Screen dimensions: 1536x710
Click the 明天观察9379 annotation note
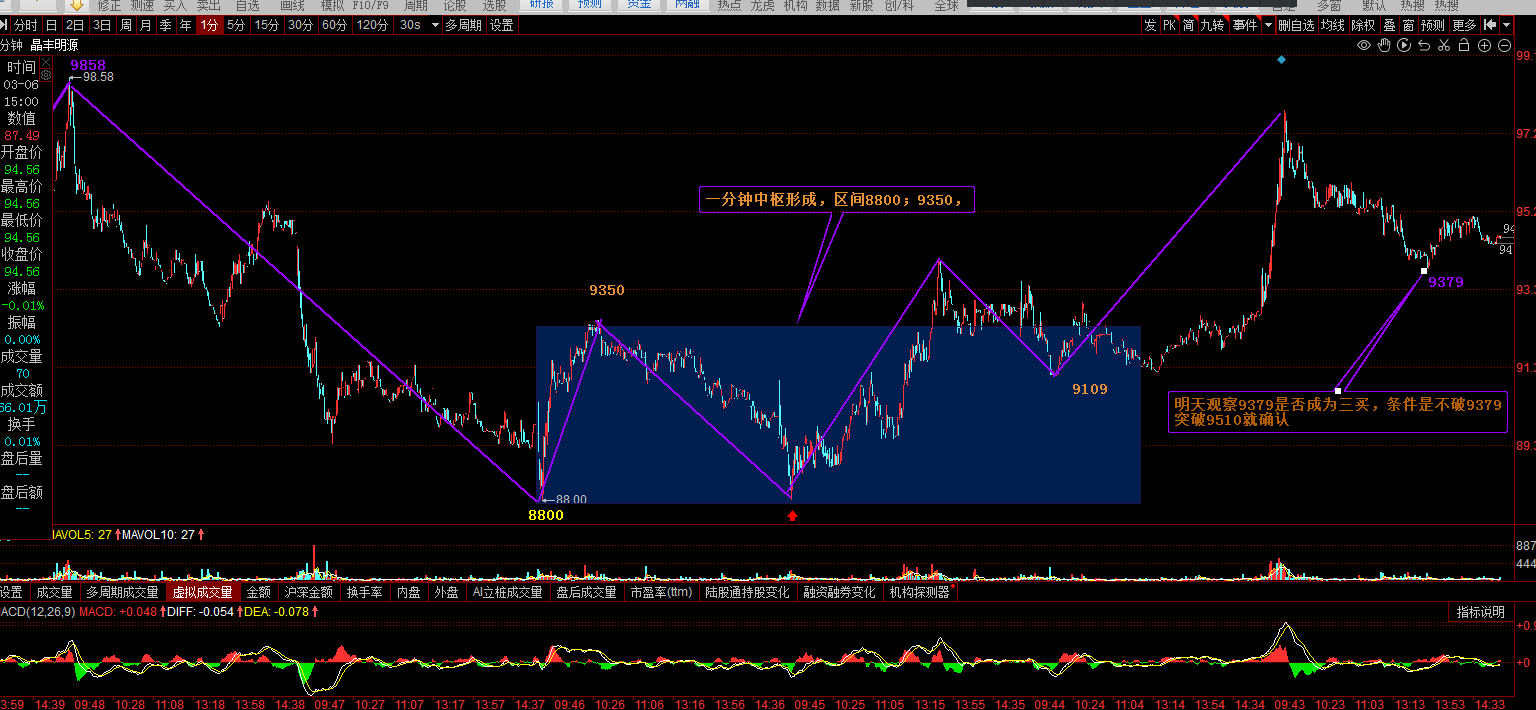[1338, 412]
